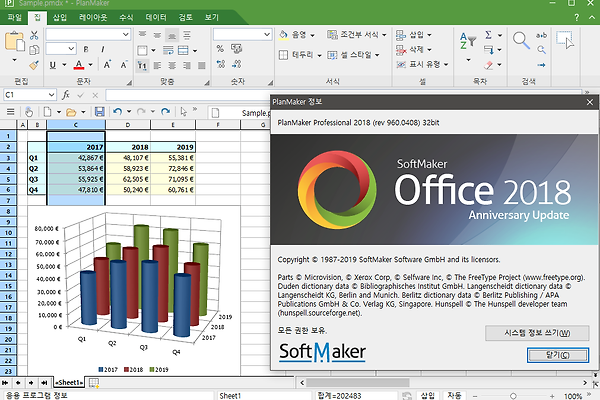Open the font color dropdown arrow

pyautogui.click(x=90, y=65)
